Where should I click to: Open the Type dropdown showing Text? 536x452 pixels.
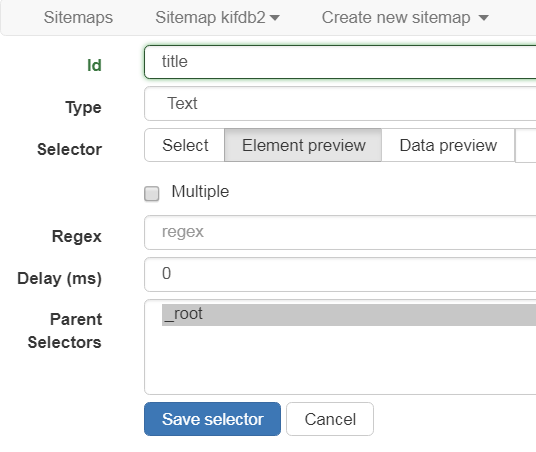tap(340, 104)
